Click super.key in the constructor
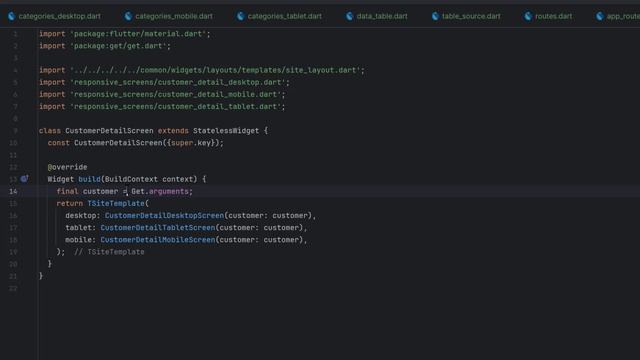Image resolution: width=640 pixels, height=360 pixels. tap(191, 143)
